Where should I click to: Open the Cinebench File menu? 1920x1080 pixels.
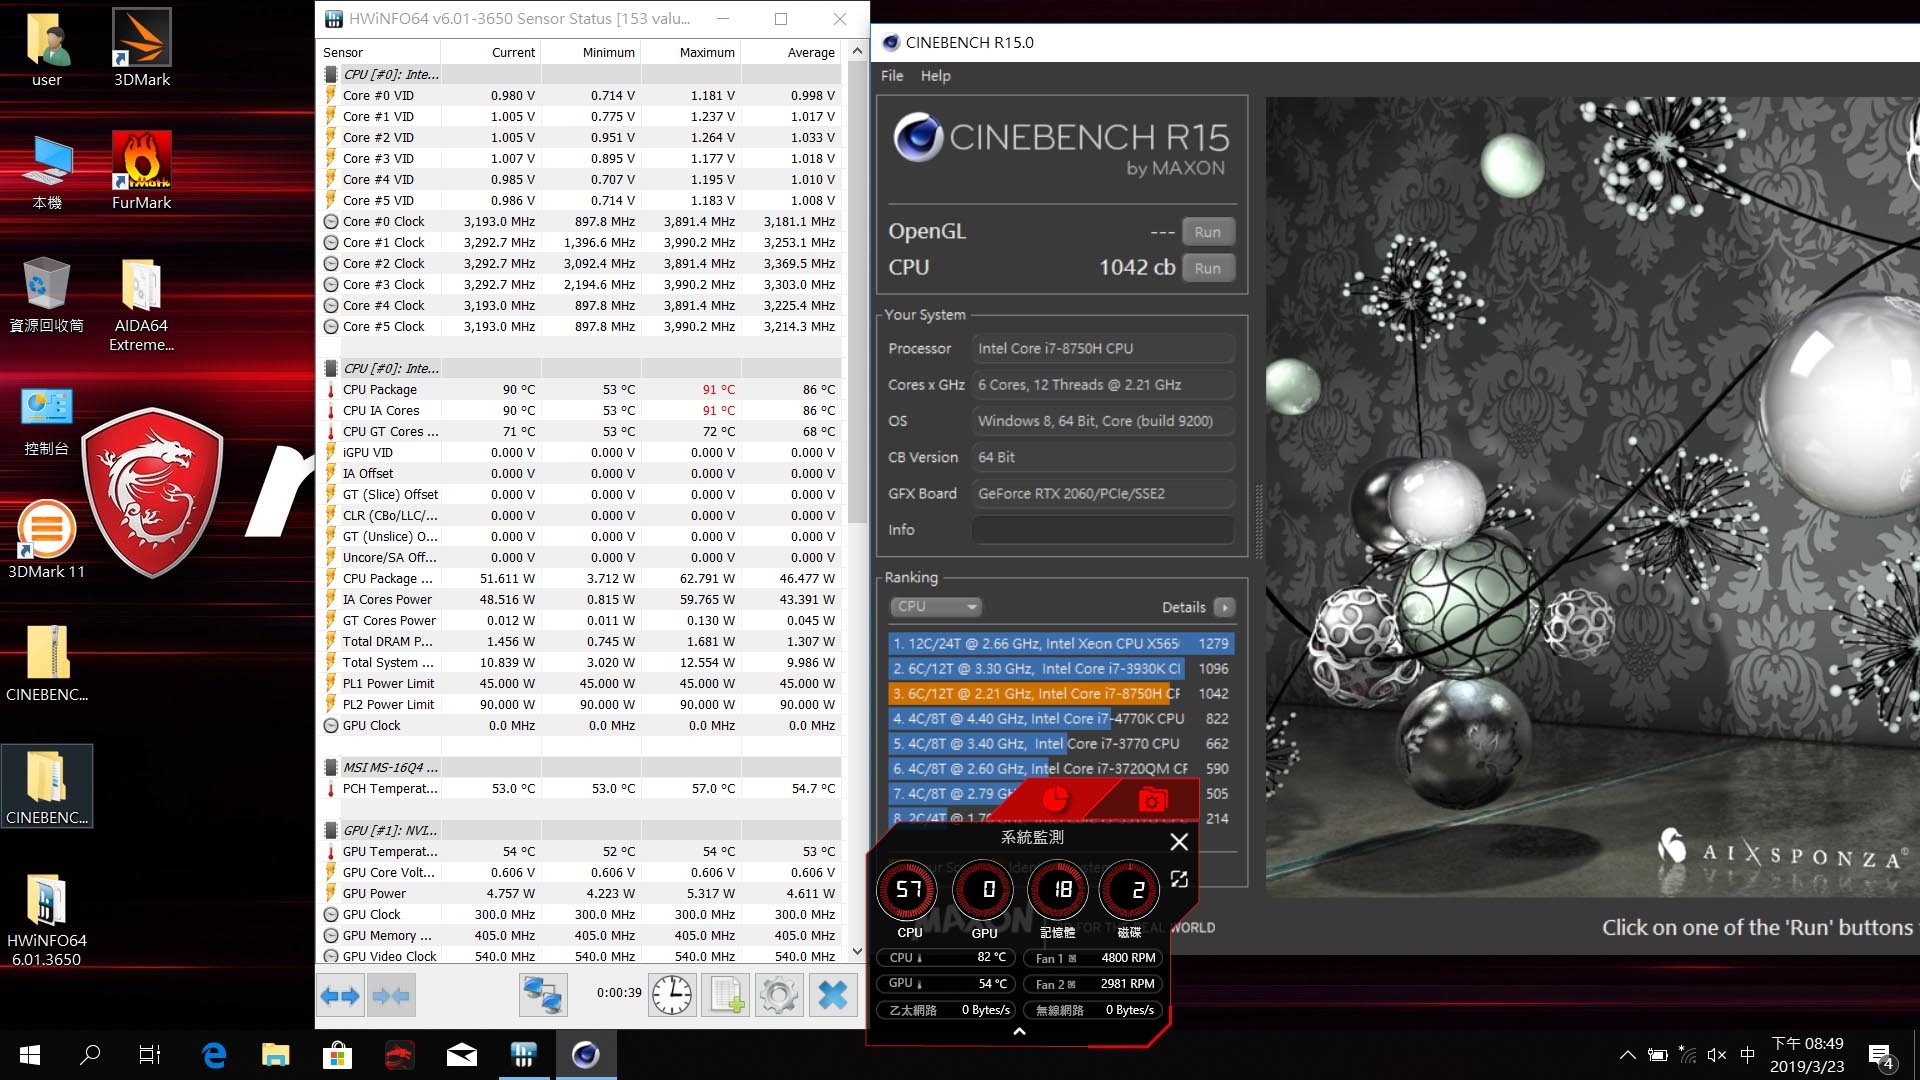(x=891, y=76)
